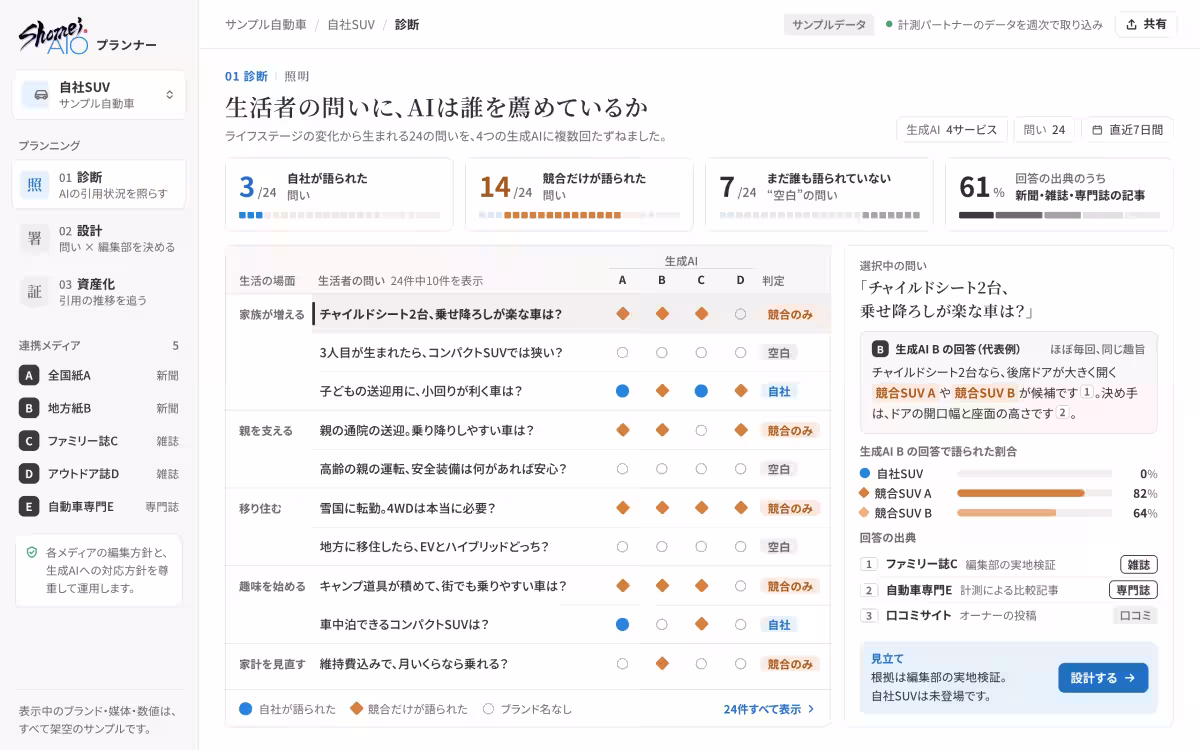Click the 照 icon badge

35,184
